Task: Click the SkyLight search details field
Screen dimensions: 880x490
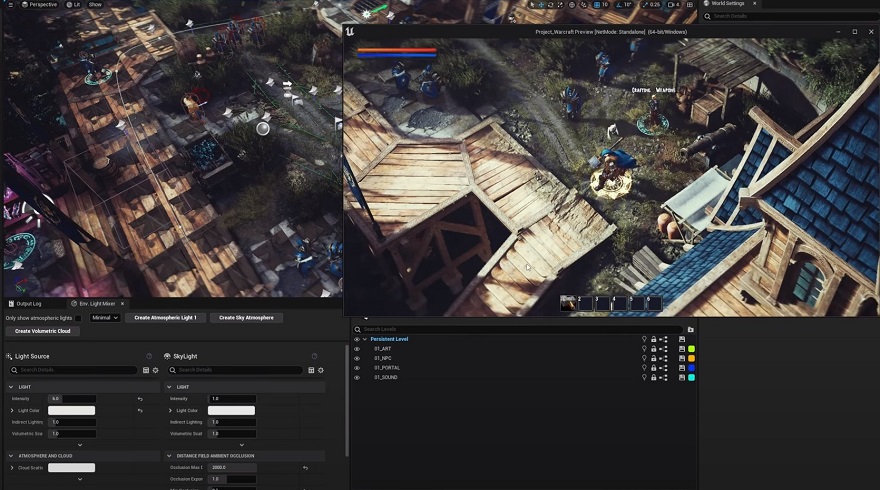Action: pos(235,370)
